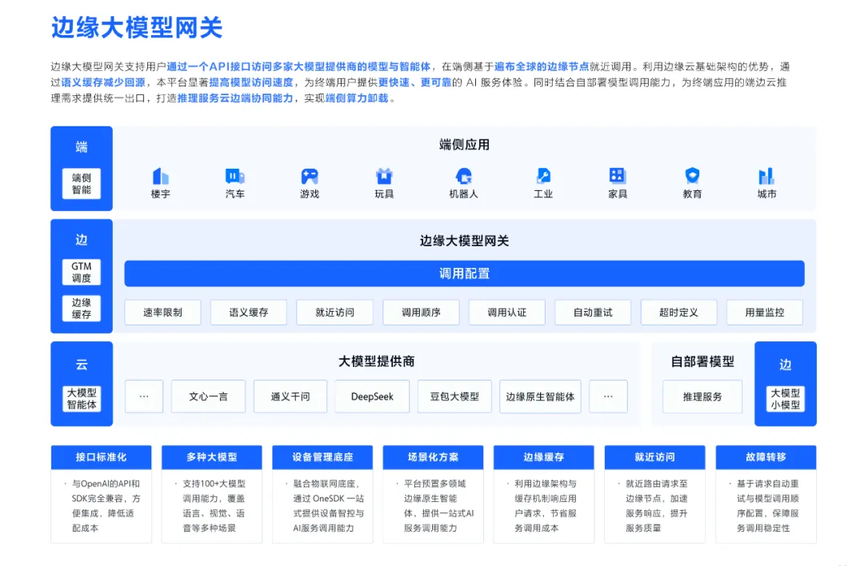The image size is (864, 566).
Task: Open the 接口标准化 card header
Action: [101, 457]
